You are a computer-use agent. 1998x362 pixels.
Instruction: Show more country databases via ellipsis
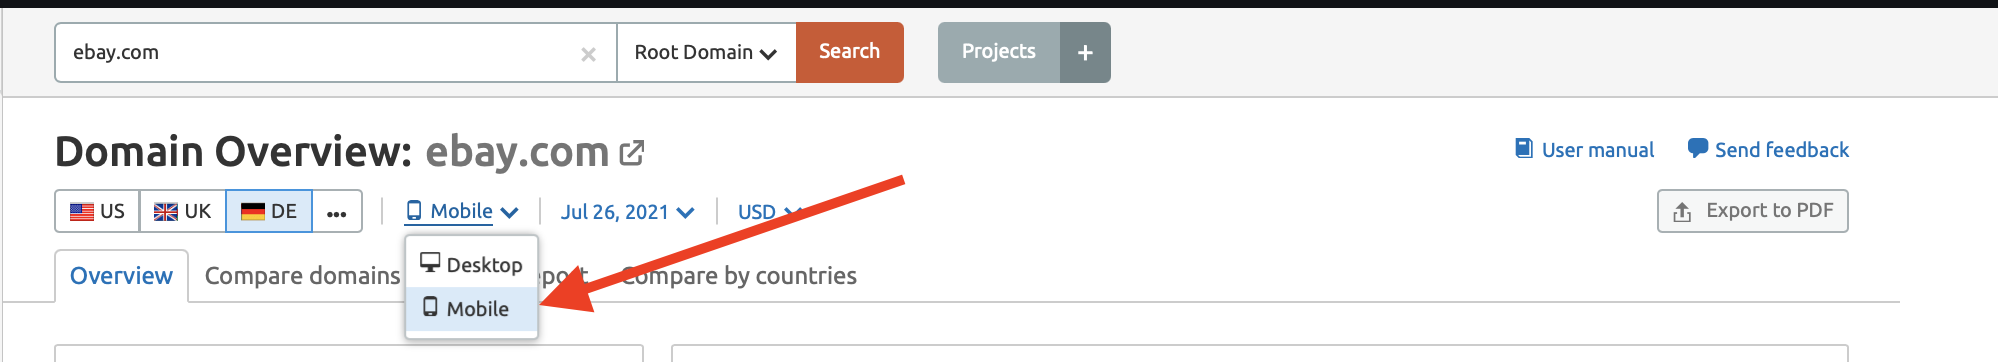pos(337,211)
